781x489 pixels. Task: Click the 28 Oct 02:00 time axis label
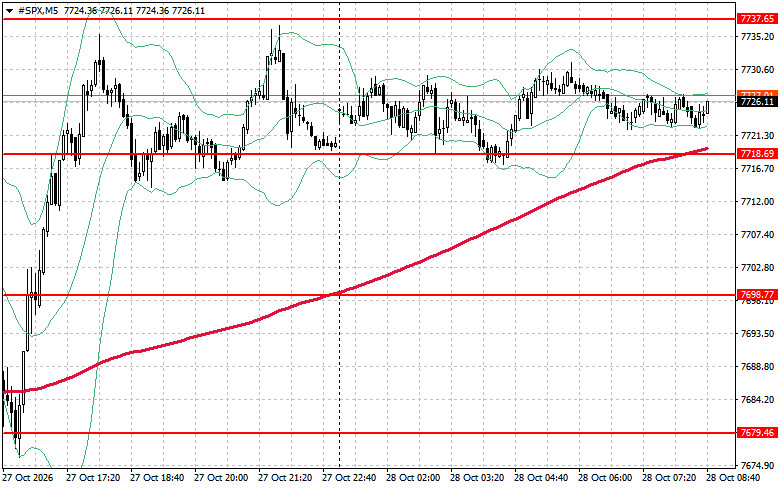pos(413,478)
